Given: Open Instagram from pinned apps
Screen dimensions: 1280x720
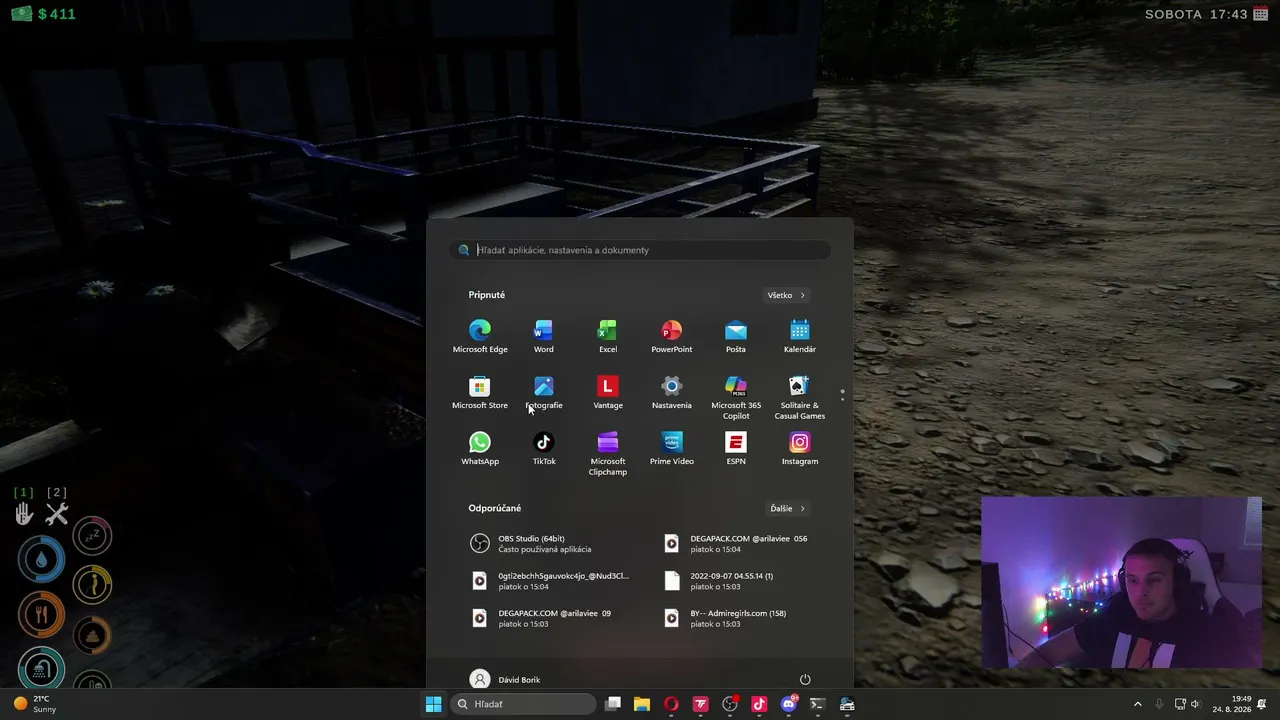Looking at the screenshot, I should click(x=800, y=448).
